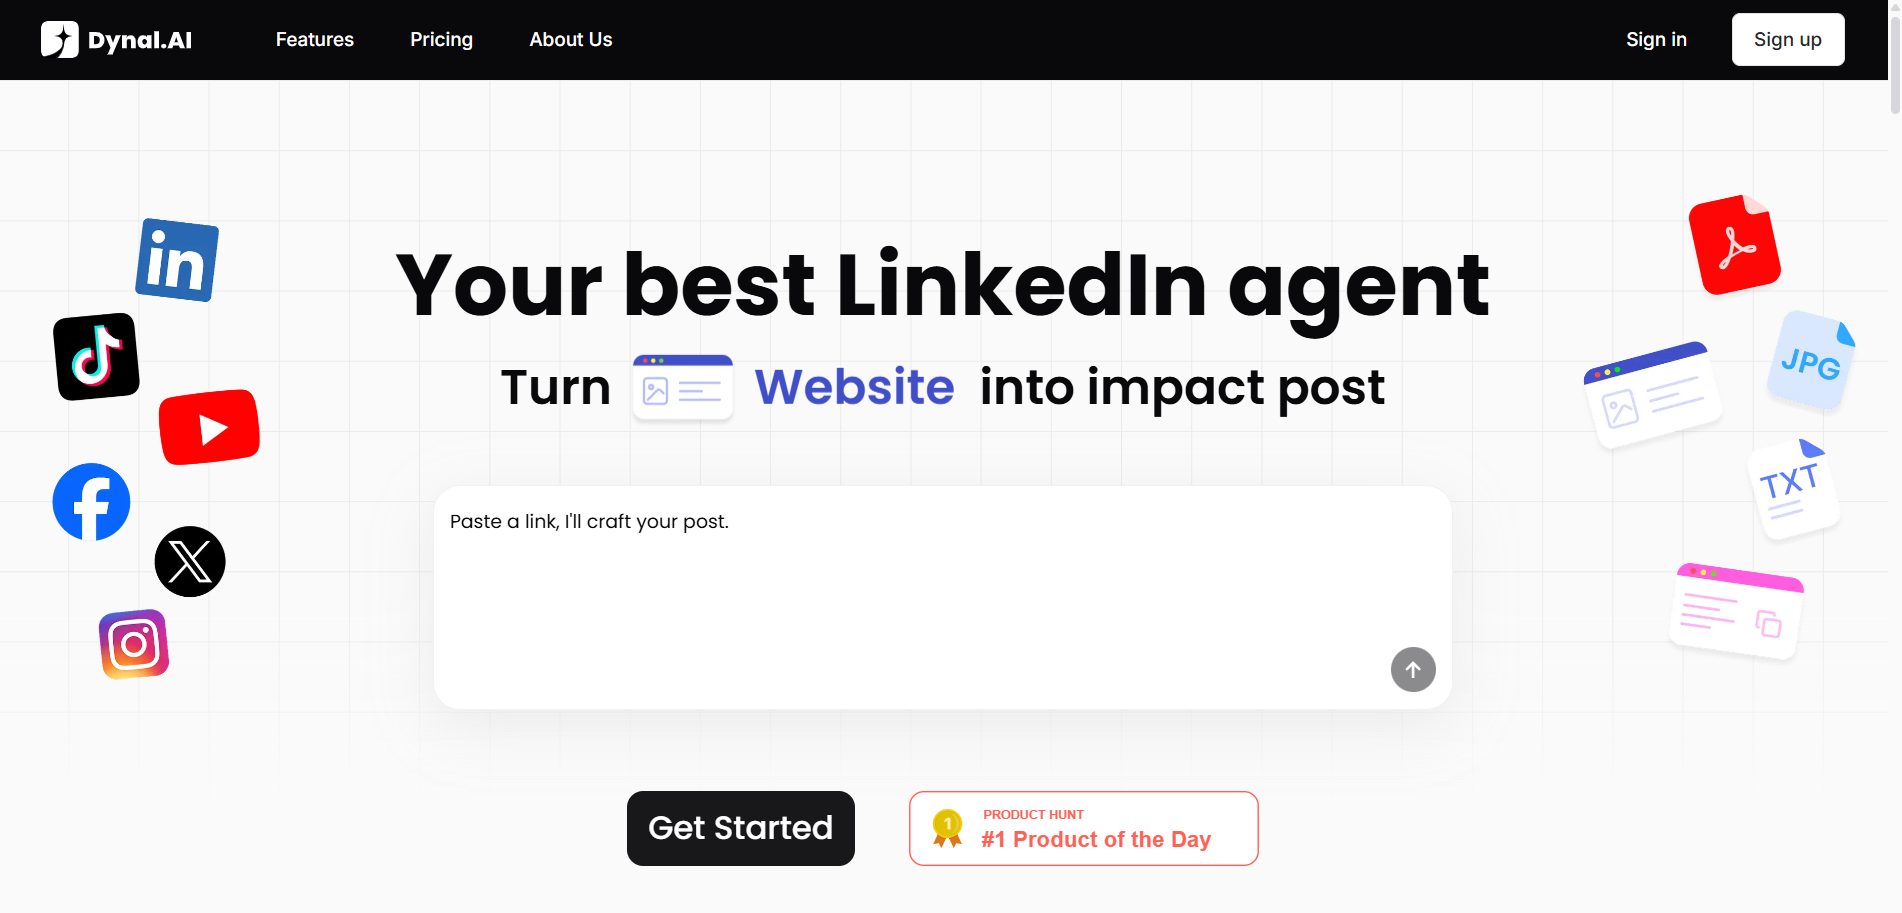Screen dimensions: 1902x913
Task: Click the Get Started button
Action: (740, 828)
